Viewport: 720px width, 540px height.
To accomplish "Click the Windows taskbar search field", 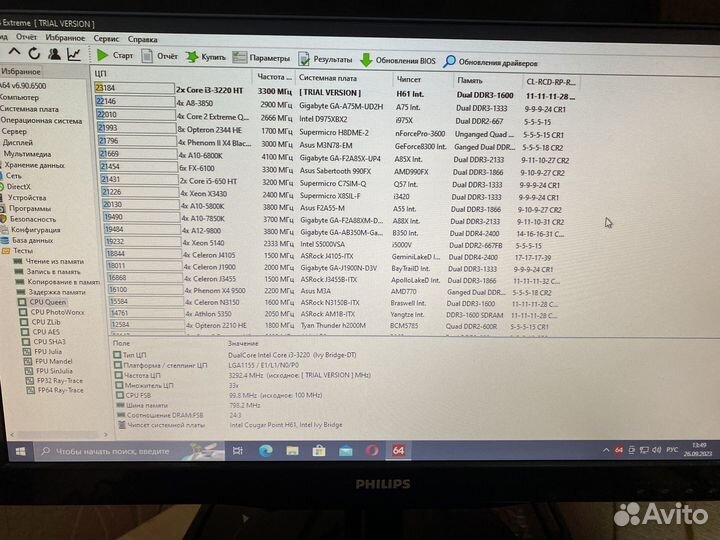I will pyautogui.click(x=129, y=451).
